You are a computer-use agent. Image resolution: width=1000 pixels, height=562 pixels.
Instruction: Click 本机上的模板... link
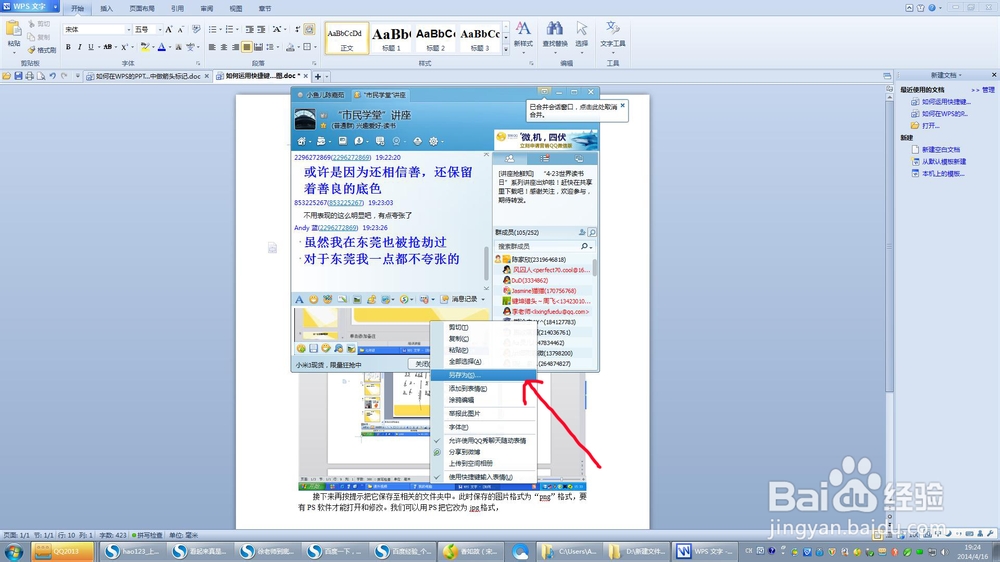tap(943, 174)
